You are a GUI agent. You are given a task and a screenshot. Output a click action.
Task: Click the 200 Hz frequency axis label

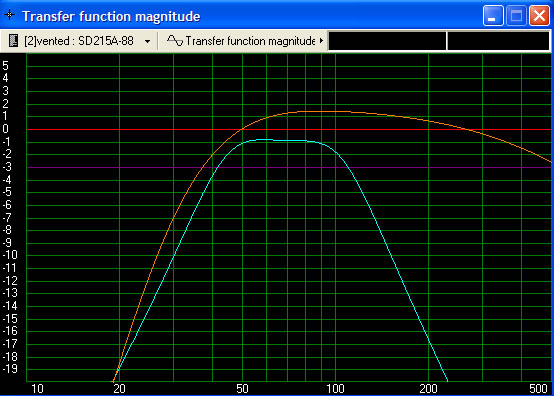[428, 389]
